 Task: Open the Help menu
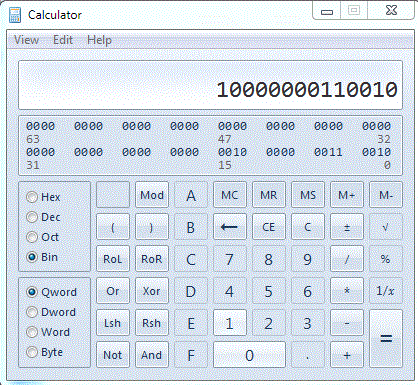point(99,40)
